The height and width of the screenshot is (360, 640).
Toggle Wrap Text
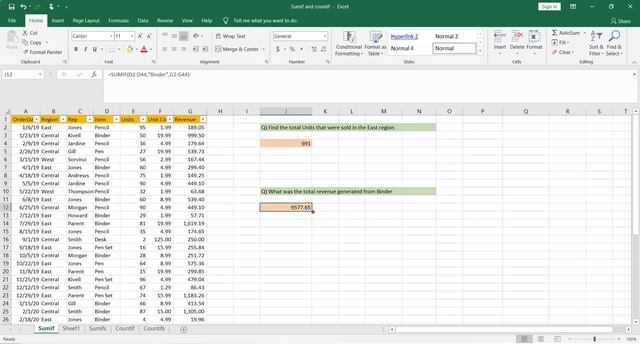click(x=230, y=36)
